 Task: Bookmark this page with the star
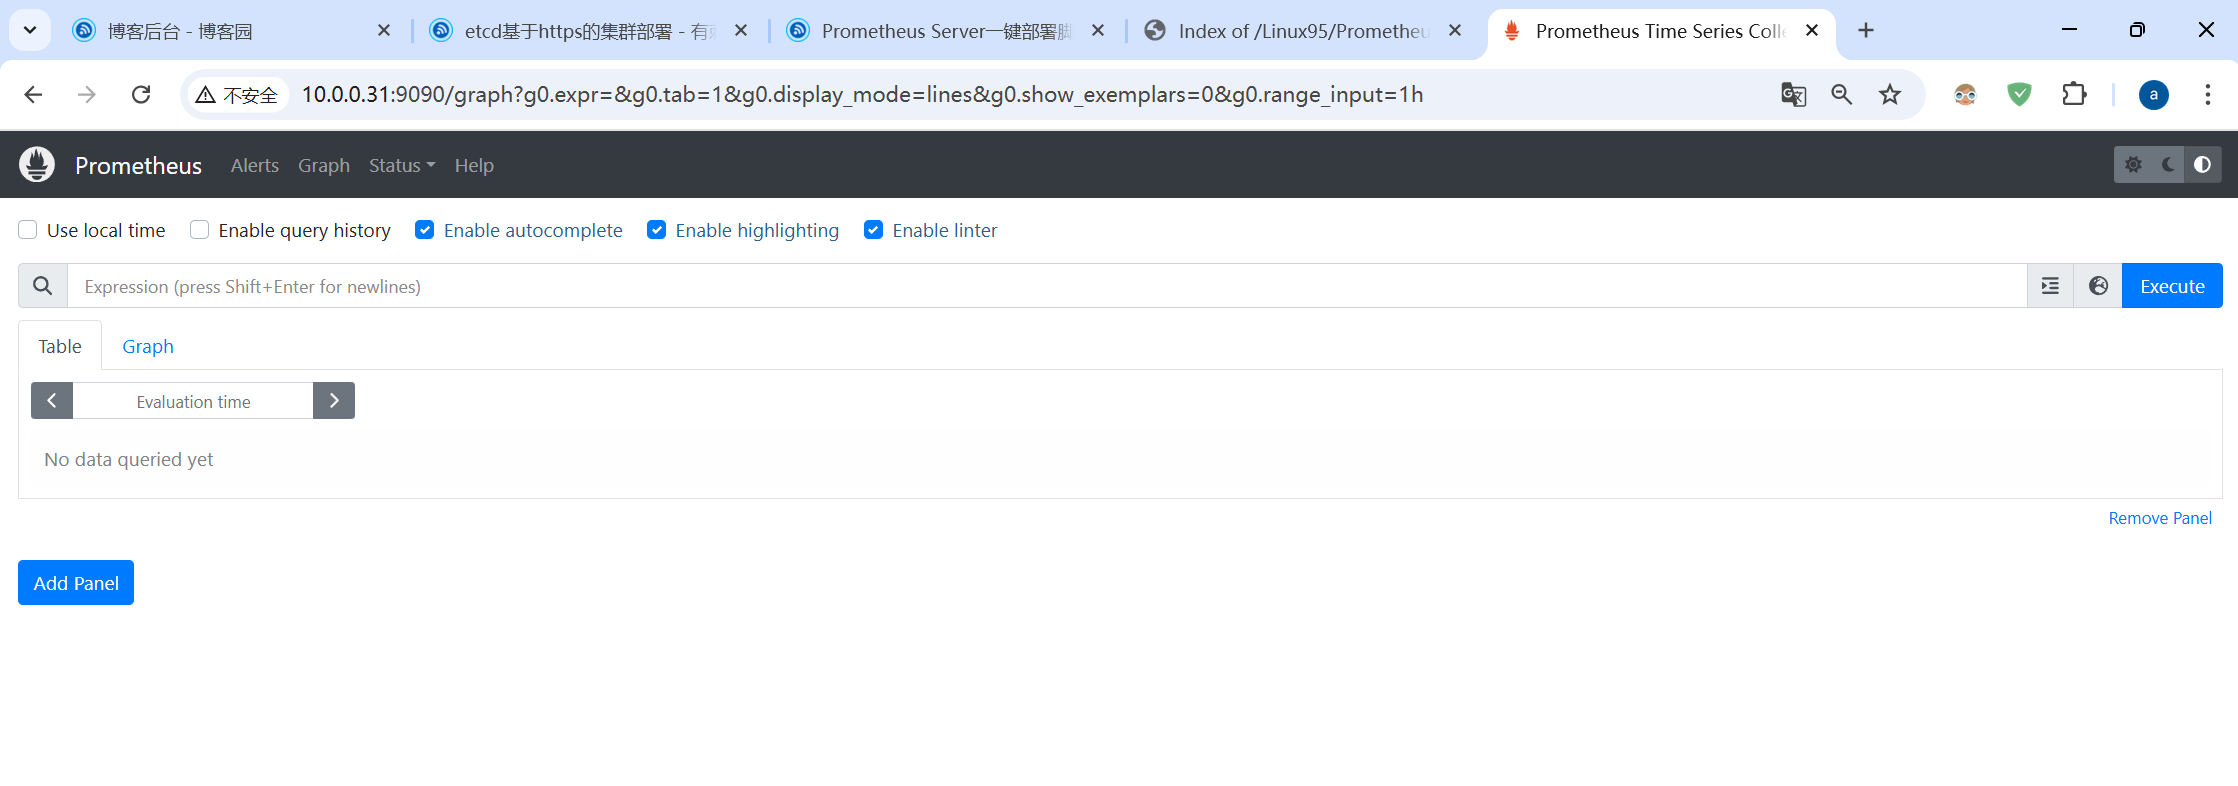click(1889, 95)
